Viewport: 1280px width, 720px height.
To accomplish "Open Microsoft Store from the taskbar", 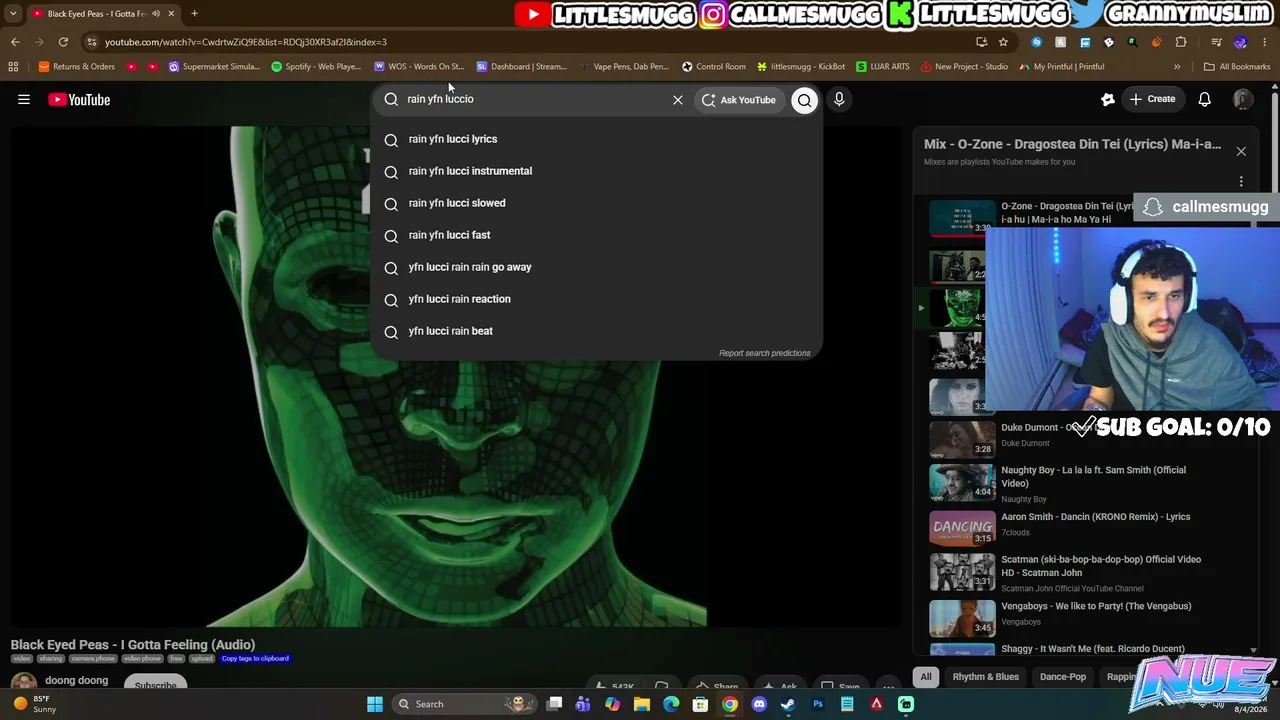I will (700, 704).
